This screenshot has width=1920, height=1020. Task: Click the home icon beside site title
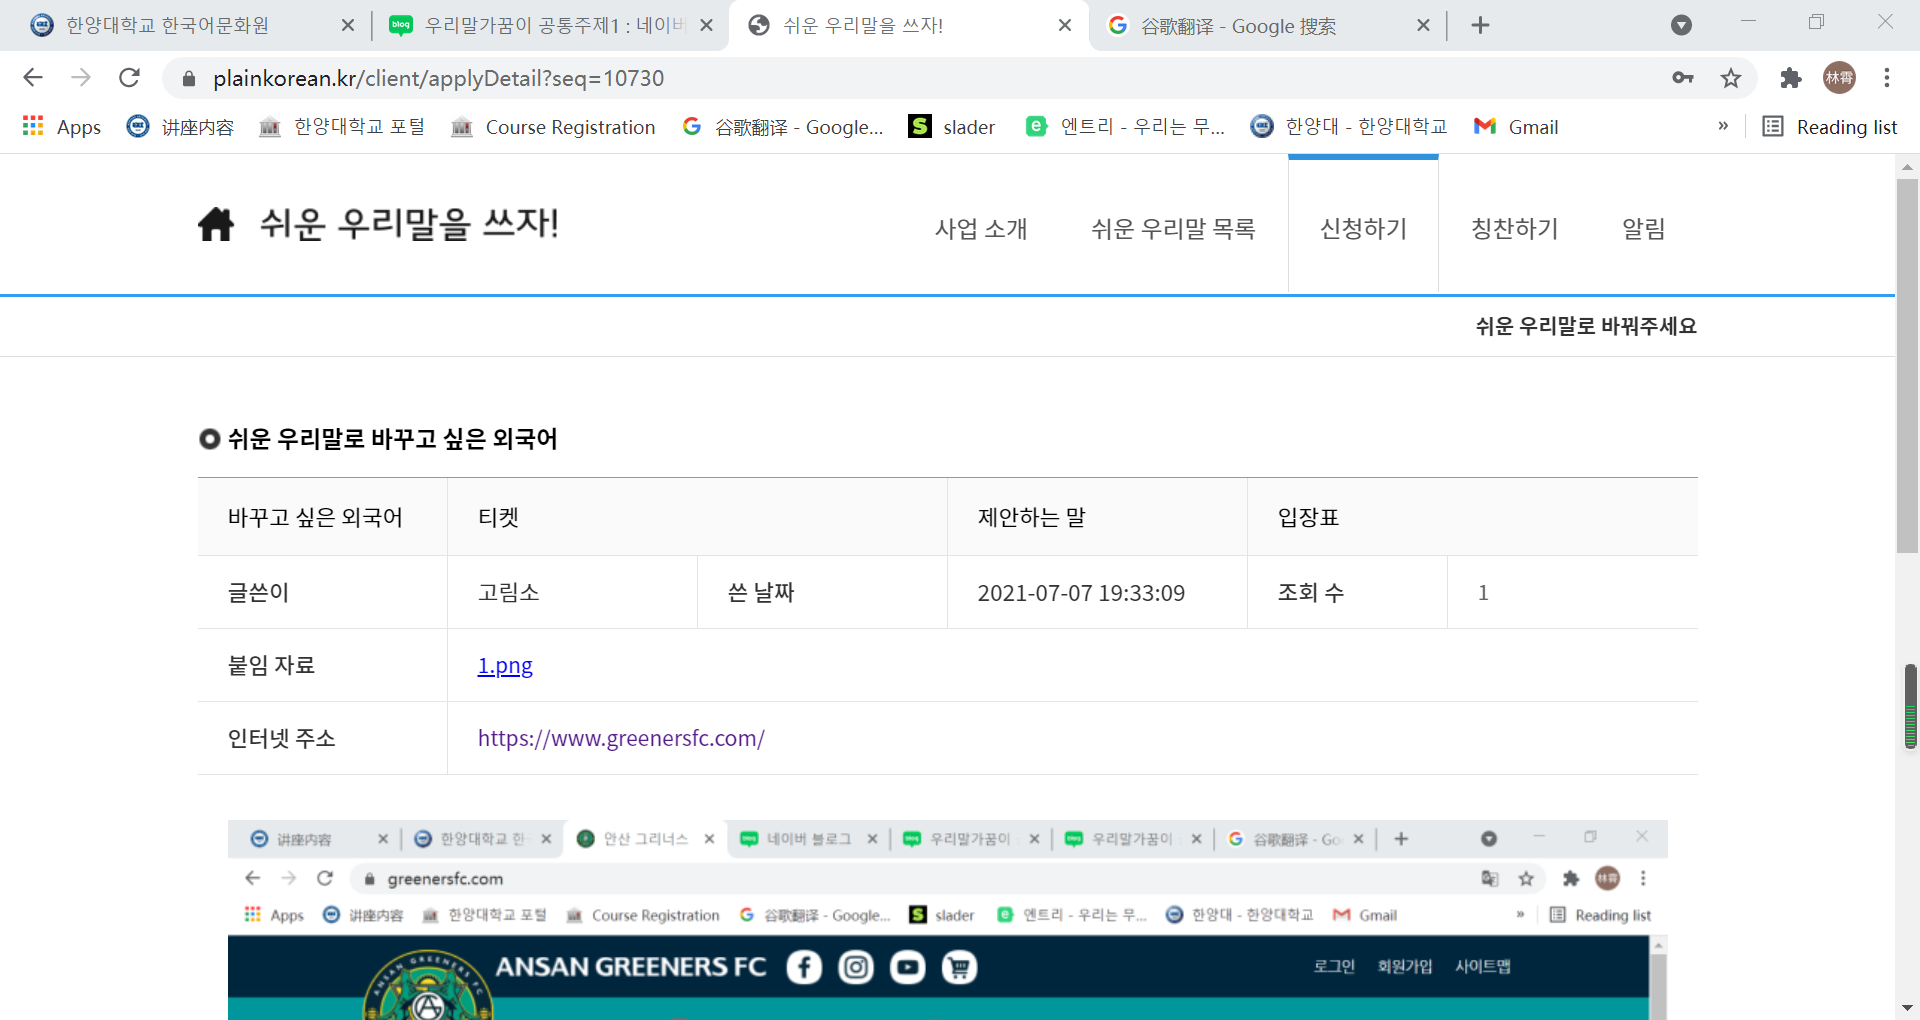tap(215, 224)
